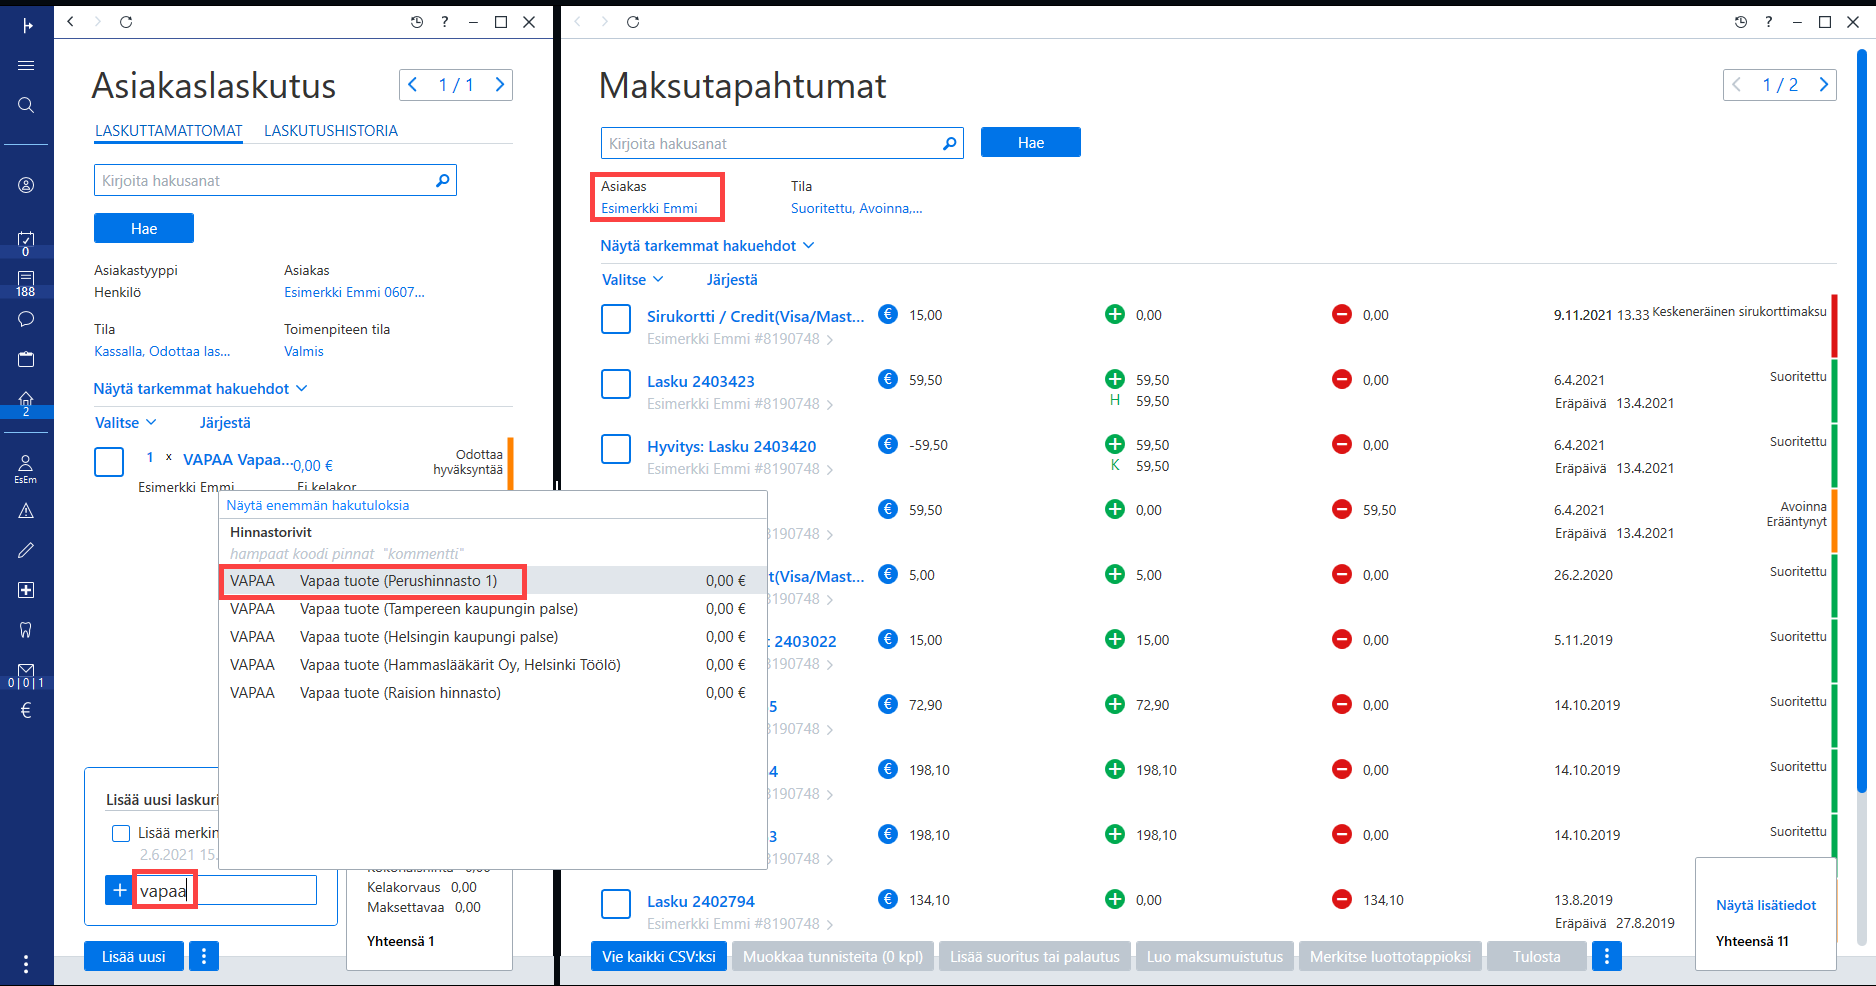Open the tooth icon in sidebar
Screen dimensions: 1876x986
[x=26, y=630]
